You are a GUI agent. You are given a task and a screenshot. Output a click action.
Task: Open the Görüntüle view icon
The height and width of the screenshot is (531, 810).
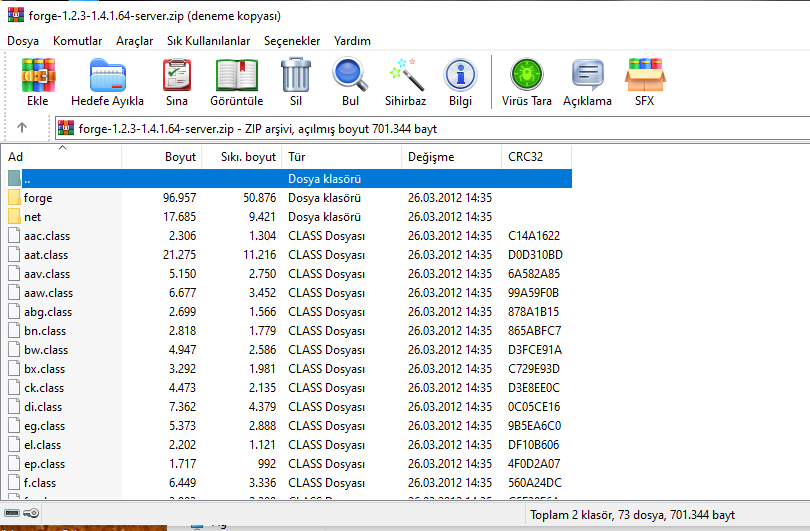pyautogui.click(x=237, y=75)
